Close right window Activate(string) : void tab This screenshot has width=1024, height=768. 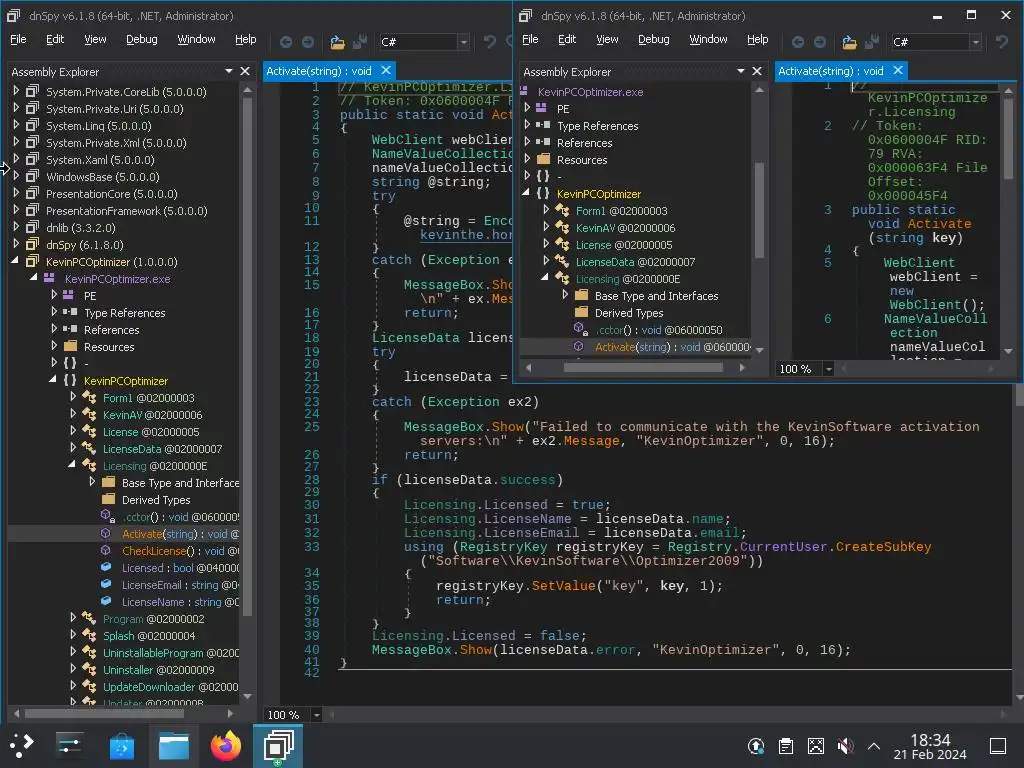[898, 71]
